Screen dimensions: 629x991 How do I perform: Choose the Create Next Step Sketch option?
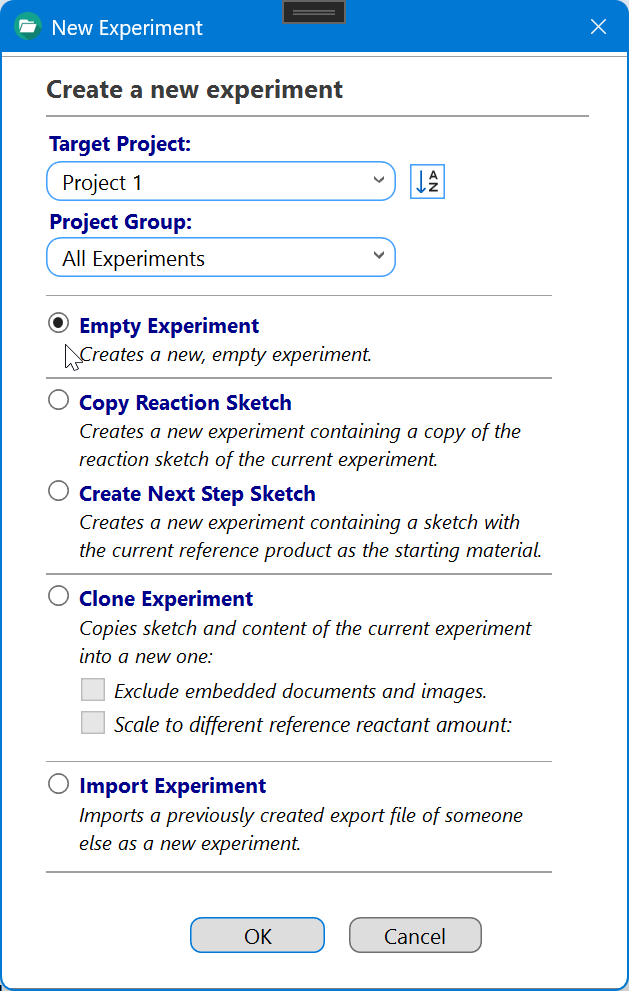59,491
